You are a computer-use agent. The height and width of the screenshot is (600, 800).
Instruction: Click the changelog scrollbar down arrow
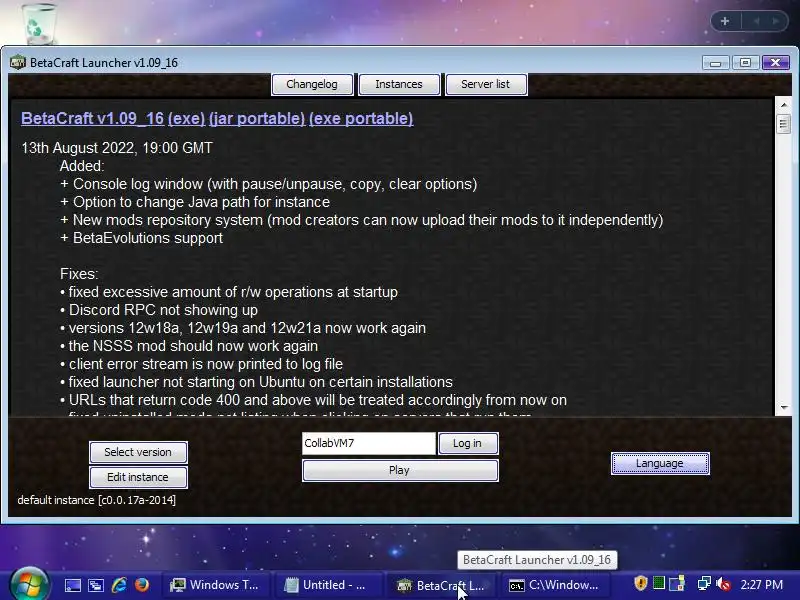[x=784, y=408]
